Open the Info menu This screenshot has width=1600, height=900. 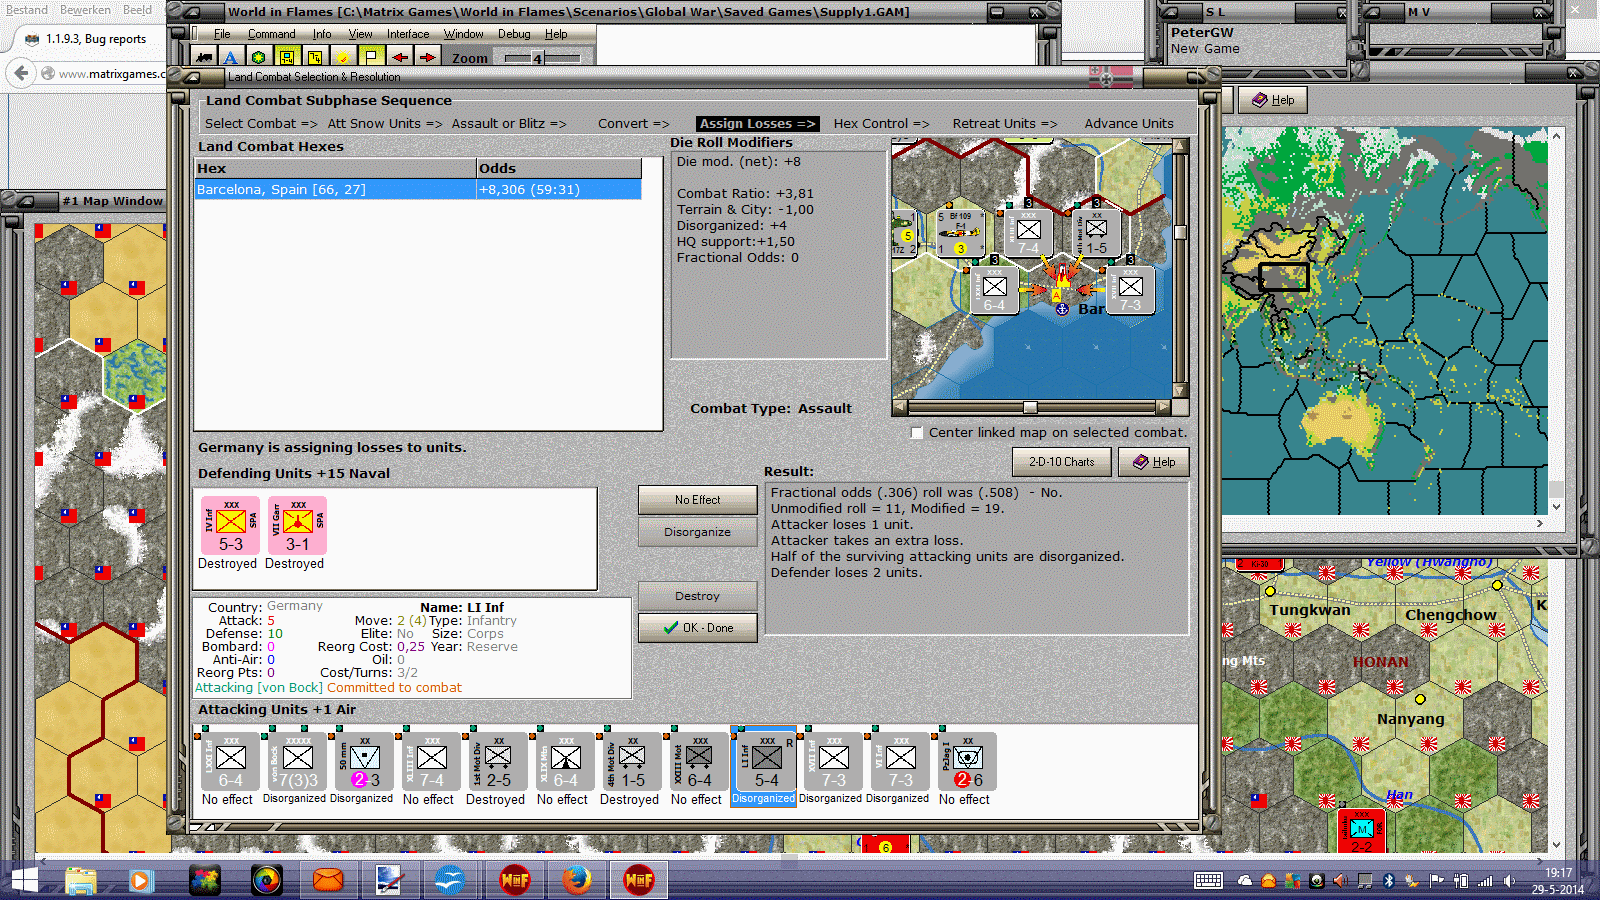coord(322,34)
